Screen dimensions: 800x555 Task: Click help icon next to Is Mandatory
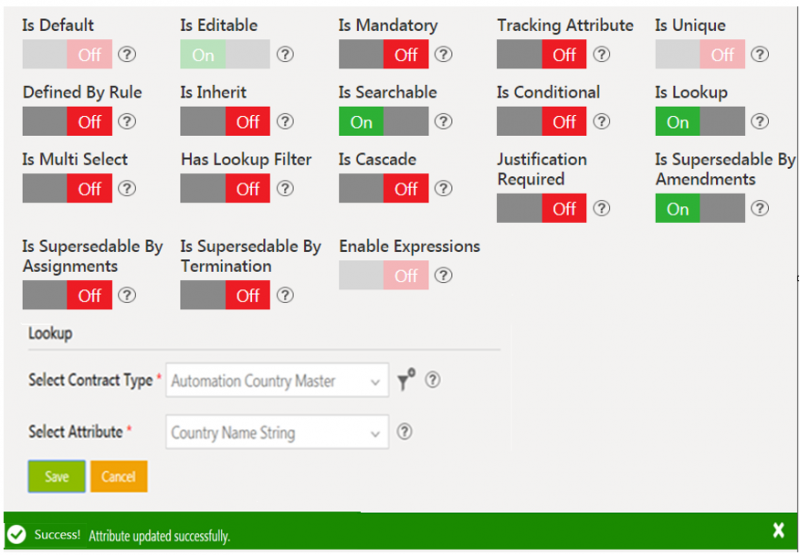(444, 55)
